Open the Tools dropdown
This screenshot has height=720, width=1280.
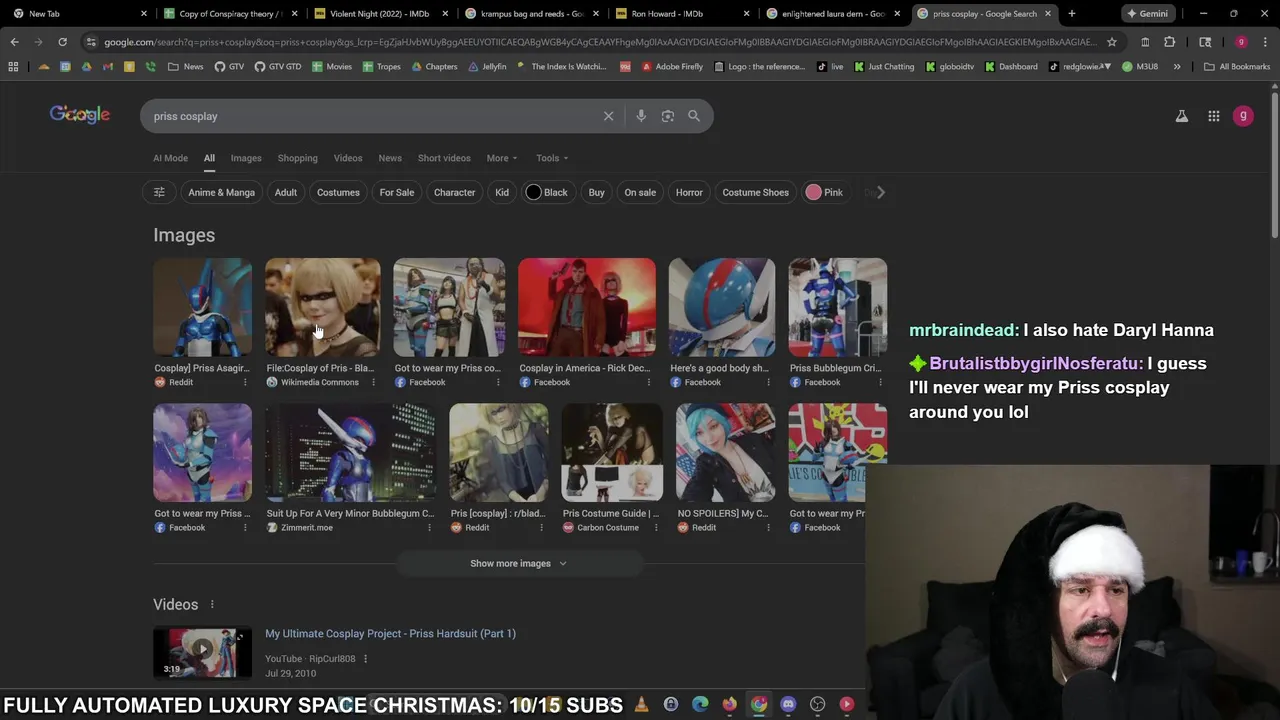(x=552, y=158)
